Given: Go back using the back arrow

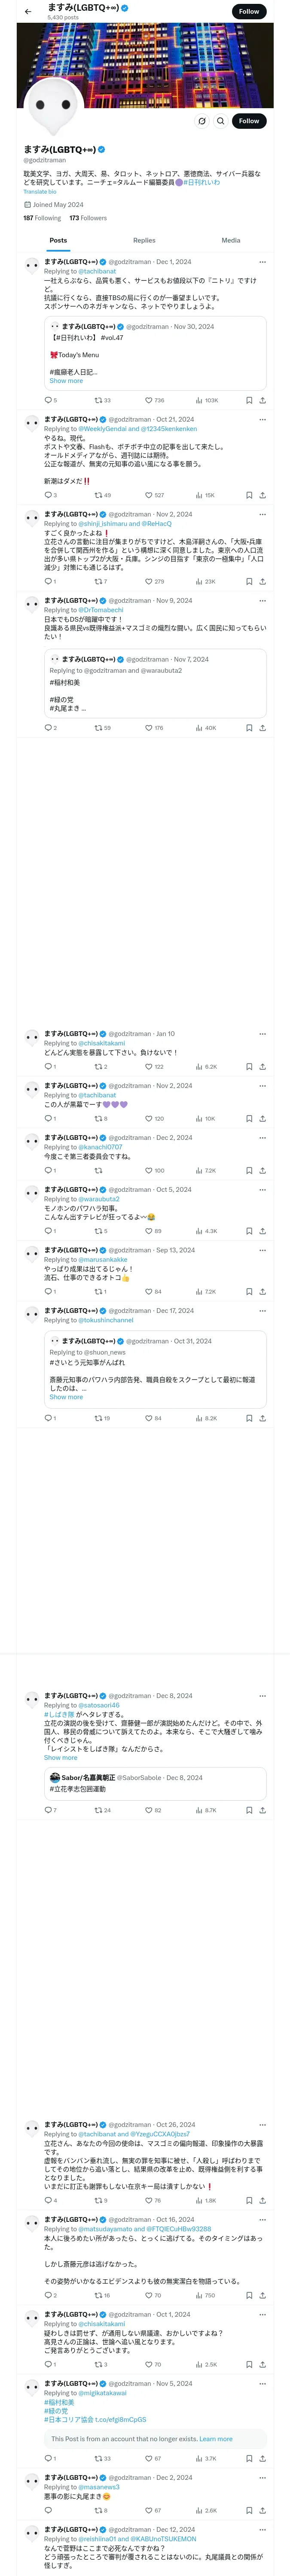Looking at the screenshot, I should coord(28,12).
